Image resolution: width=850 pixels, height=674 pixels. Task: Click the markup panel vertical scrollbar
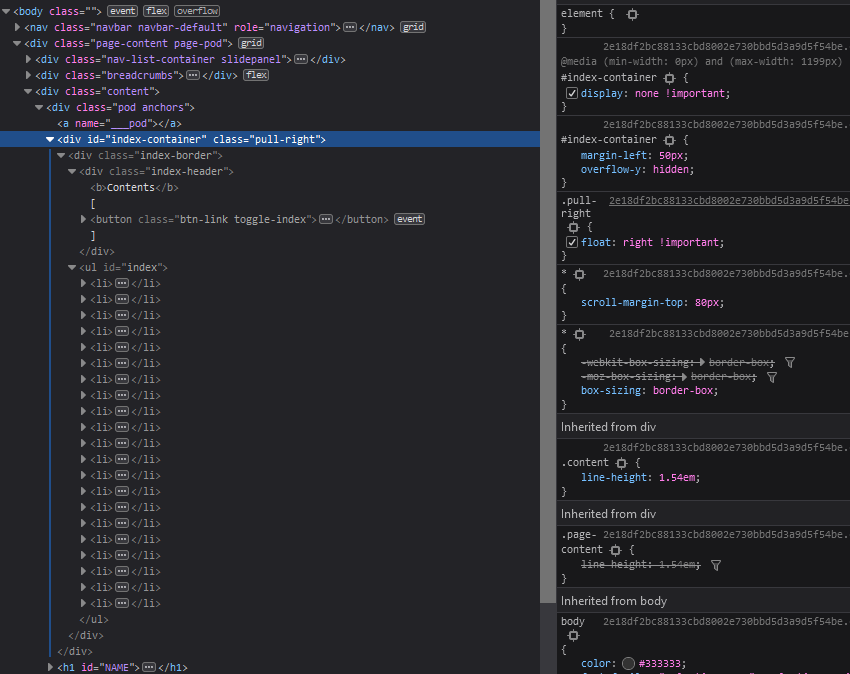click(x=547, y=301)
